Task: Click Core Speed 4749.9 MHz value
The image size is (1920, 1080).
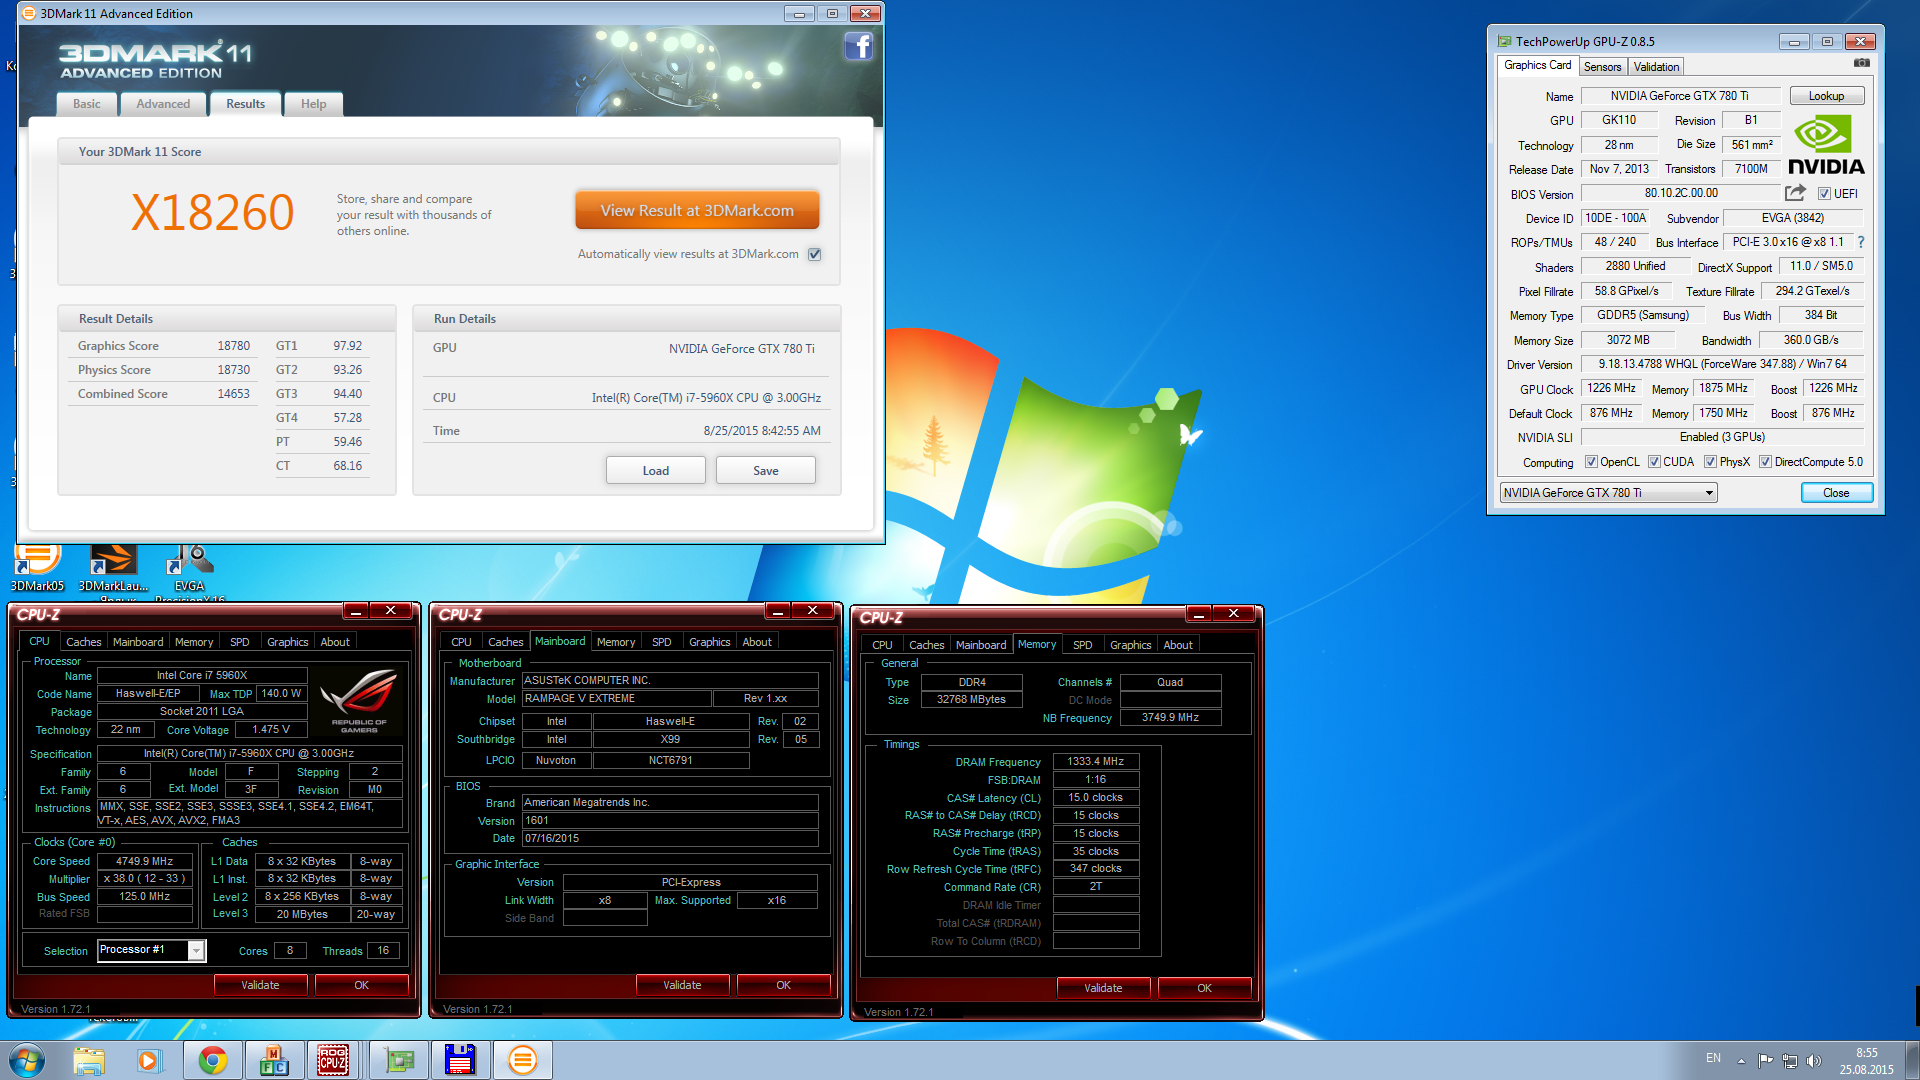Action: (x=145, y=861)
